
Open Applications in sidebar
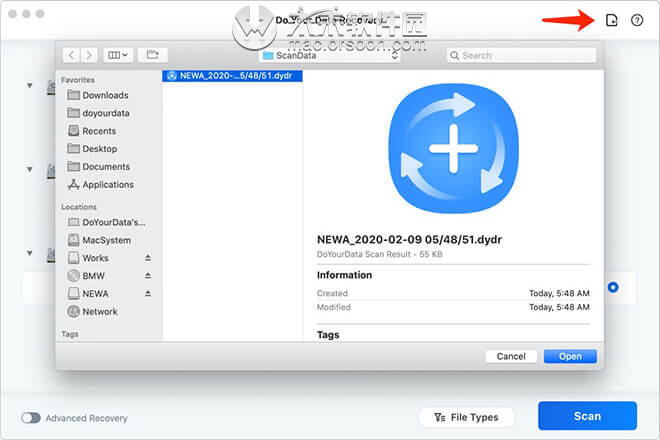coord(108,184)
